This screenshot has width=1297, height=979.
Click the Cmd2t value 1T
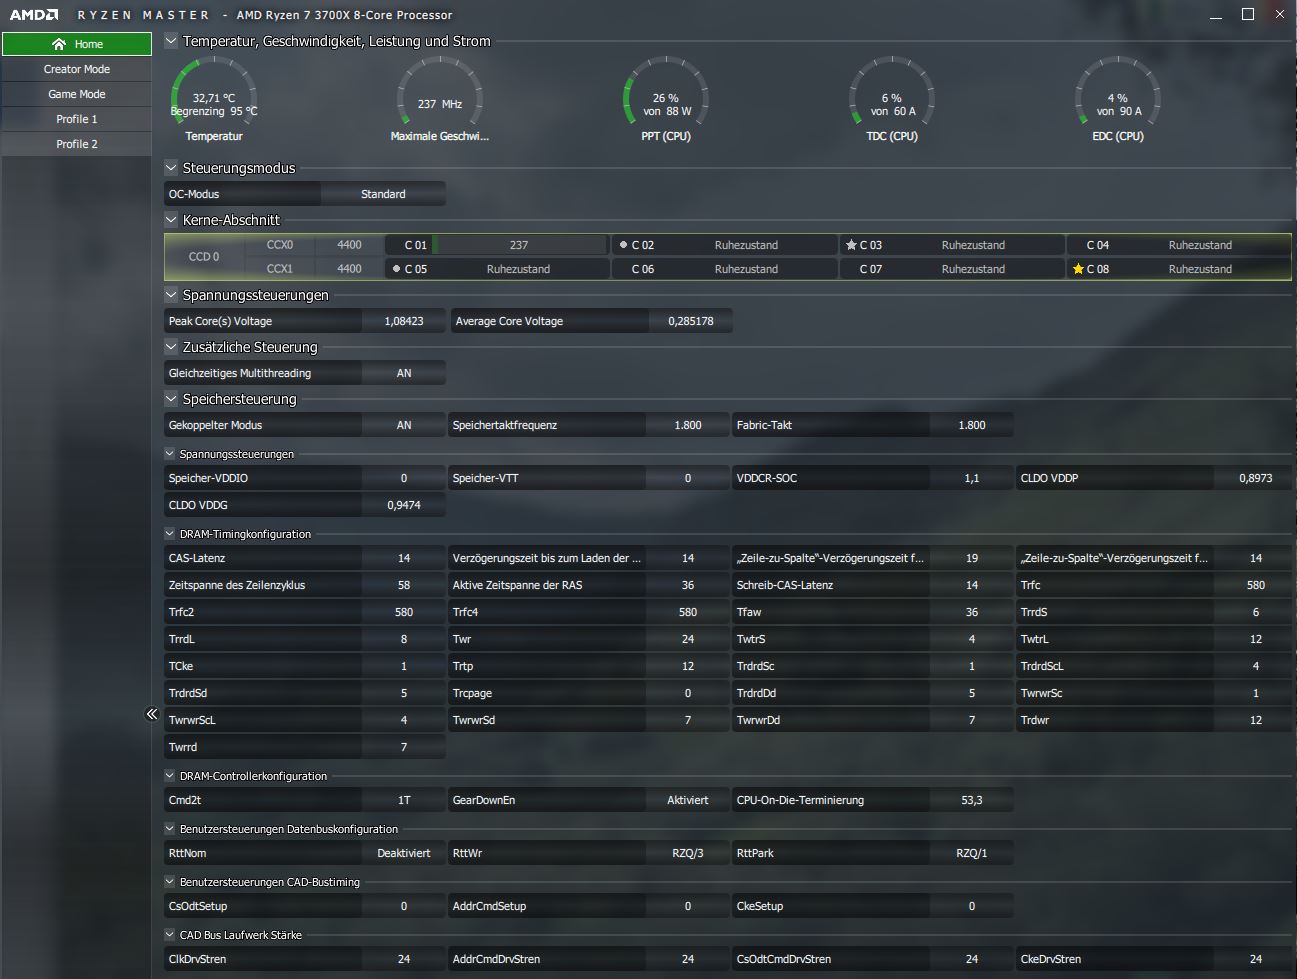(x=404, y=800)
